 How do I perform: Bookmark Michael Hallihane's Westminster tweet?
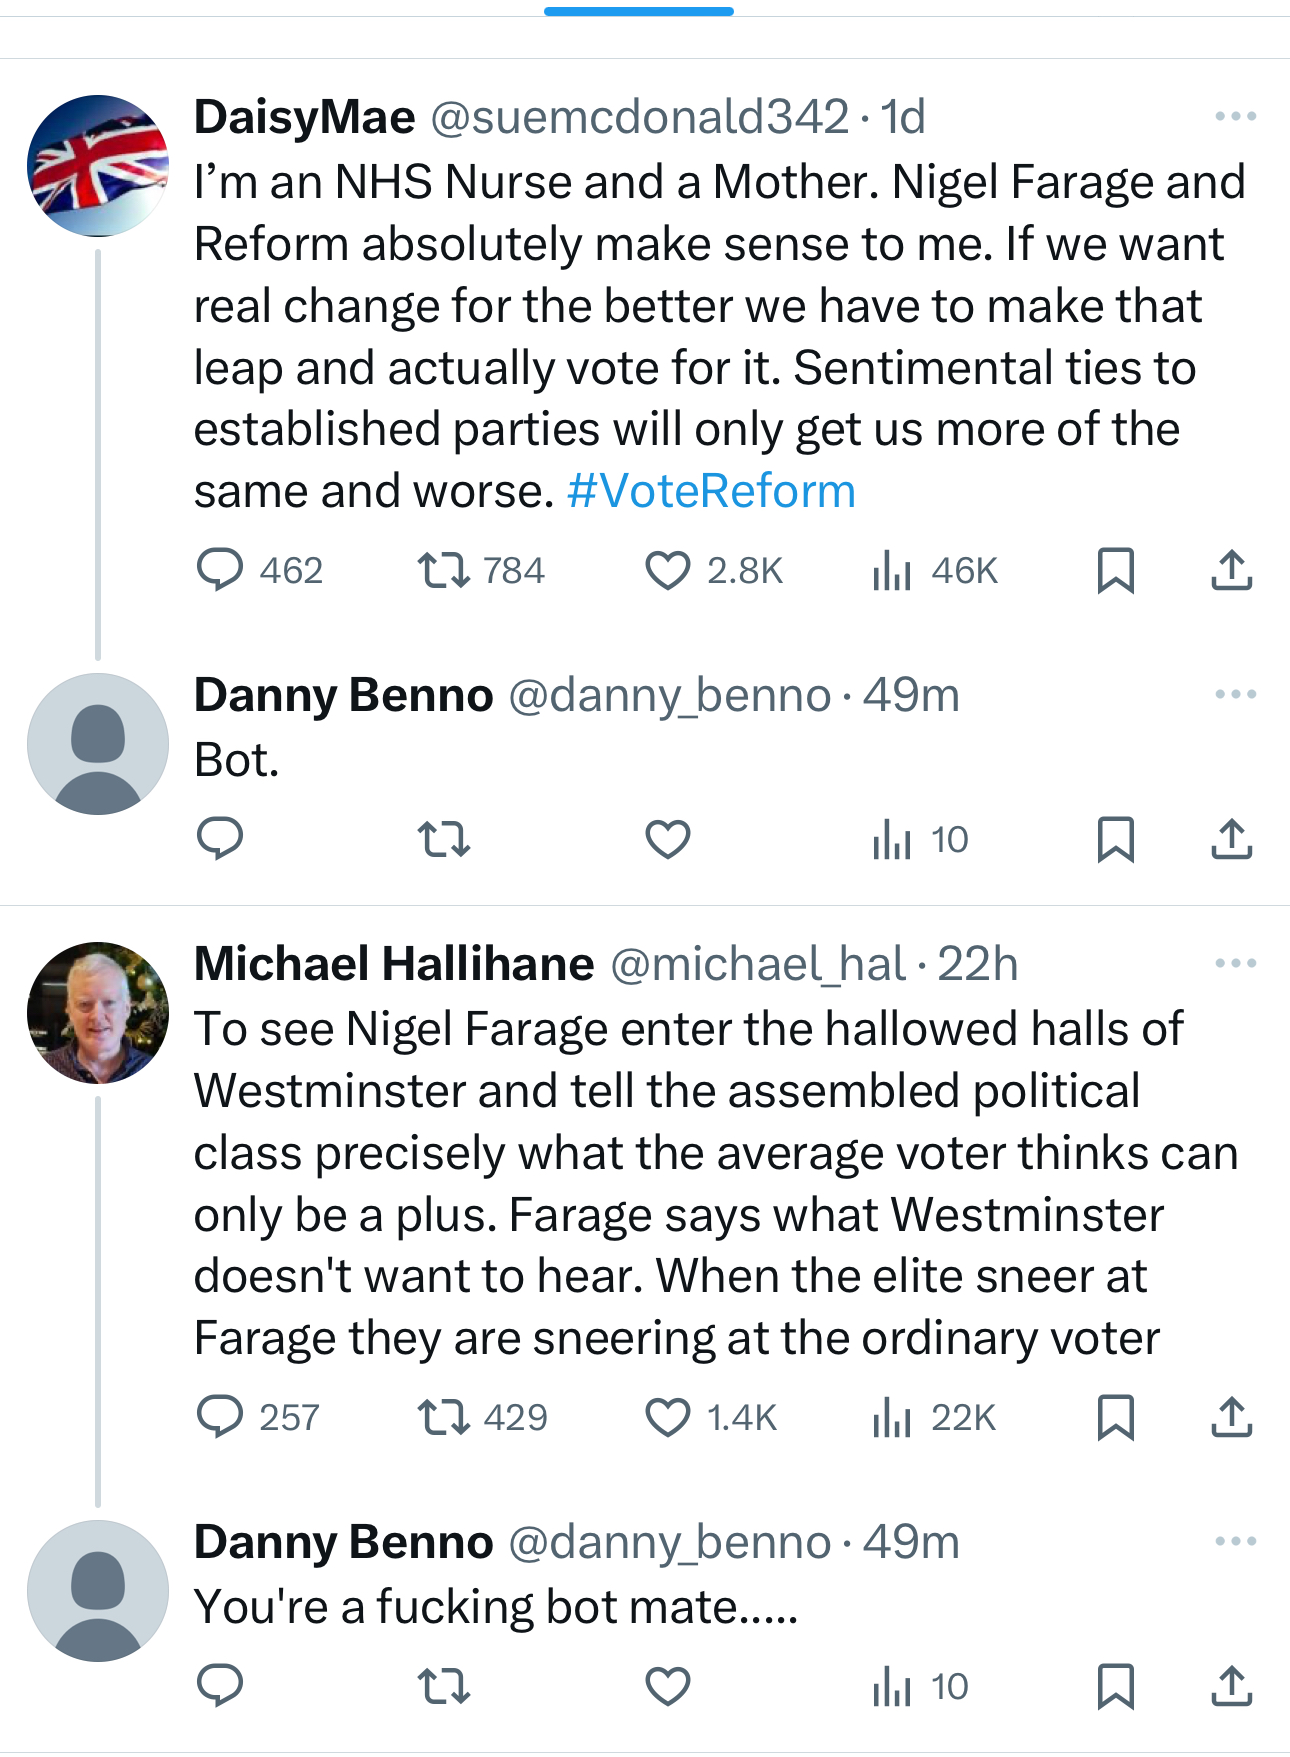(x=1115, y=1417)
